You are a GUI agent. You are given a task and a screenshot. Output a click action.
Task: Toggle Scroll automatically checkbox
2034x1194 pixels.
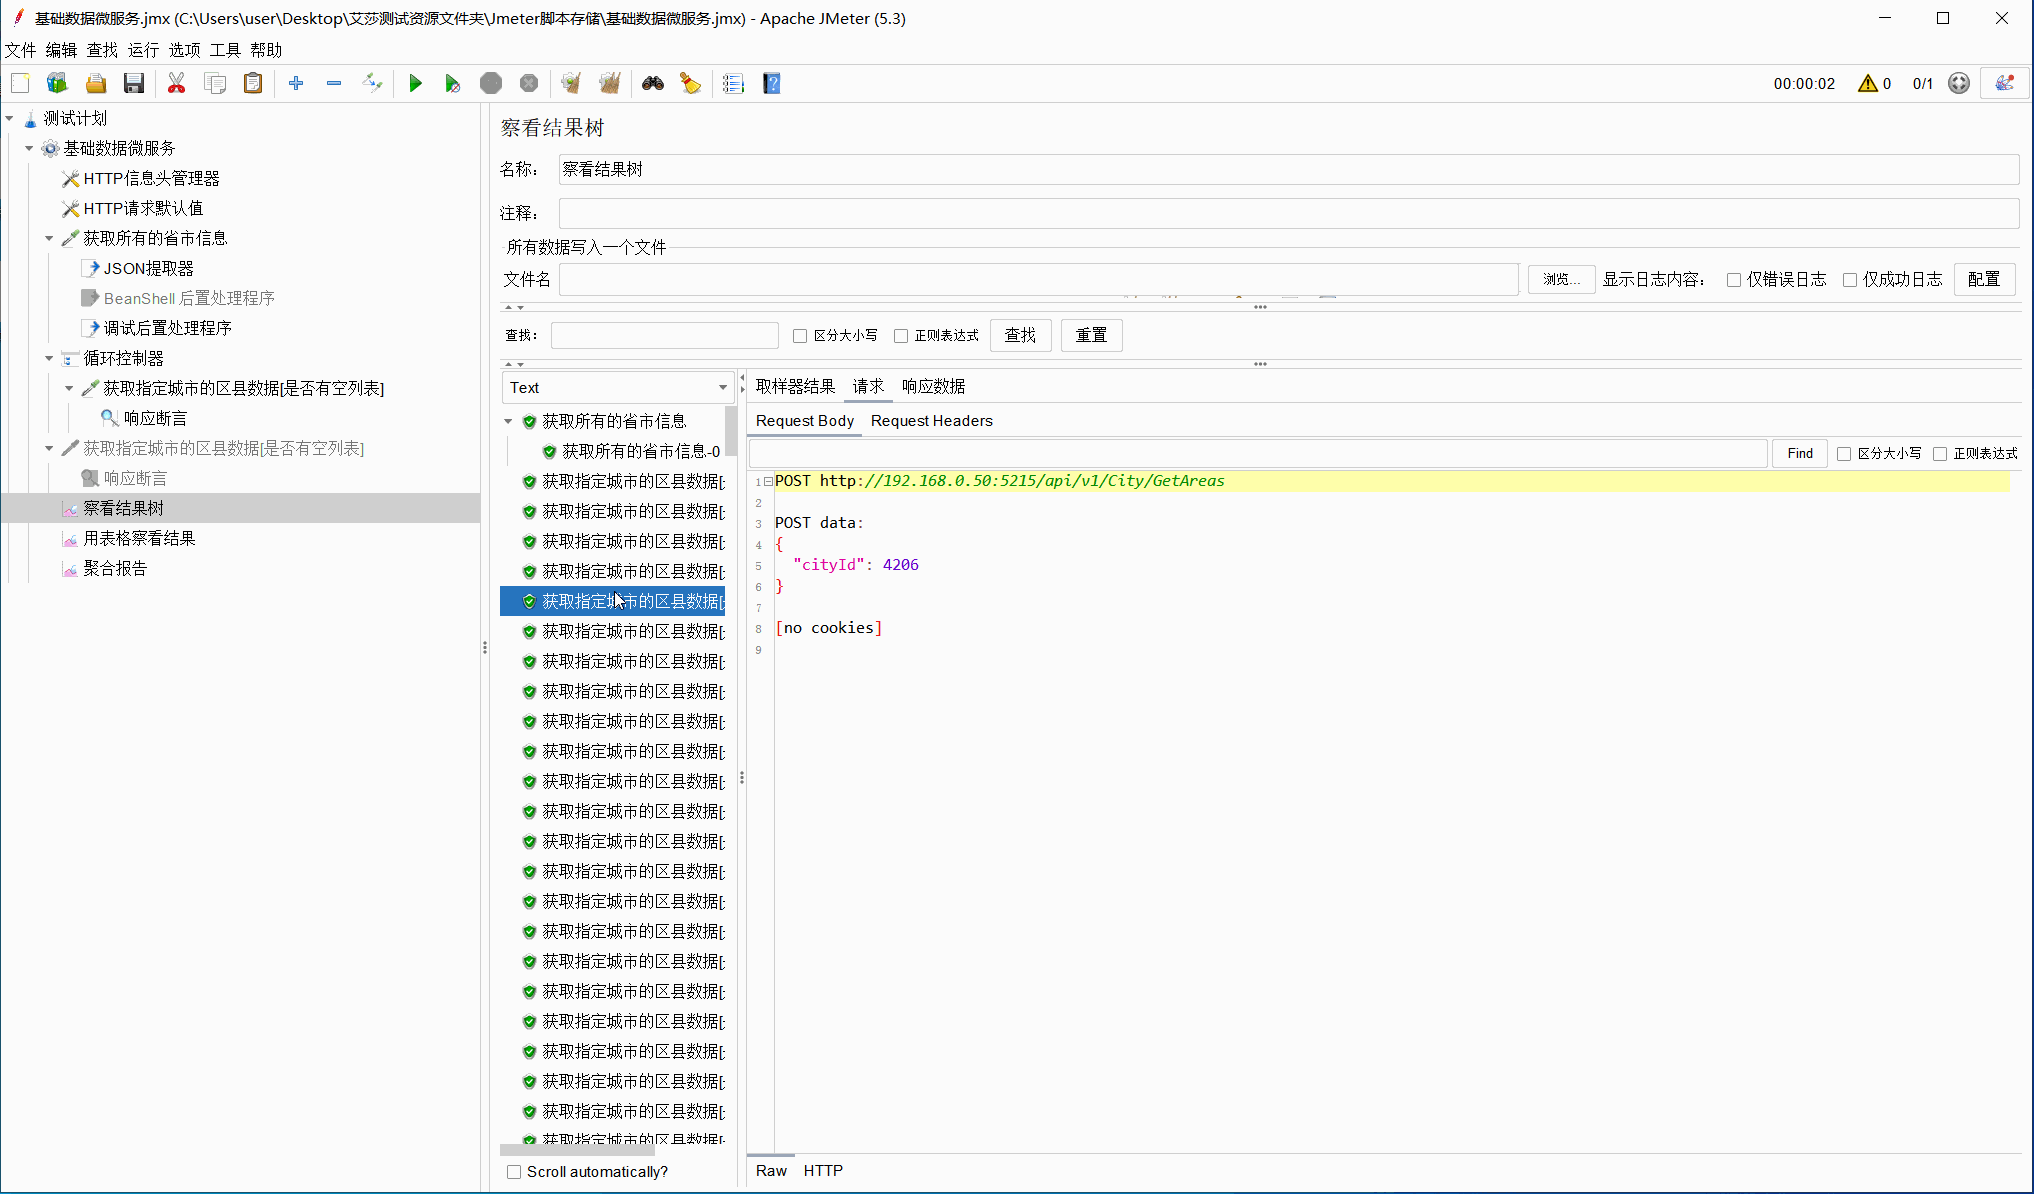coord(514,1172)
